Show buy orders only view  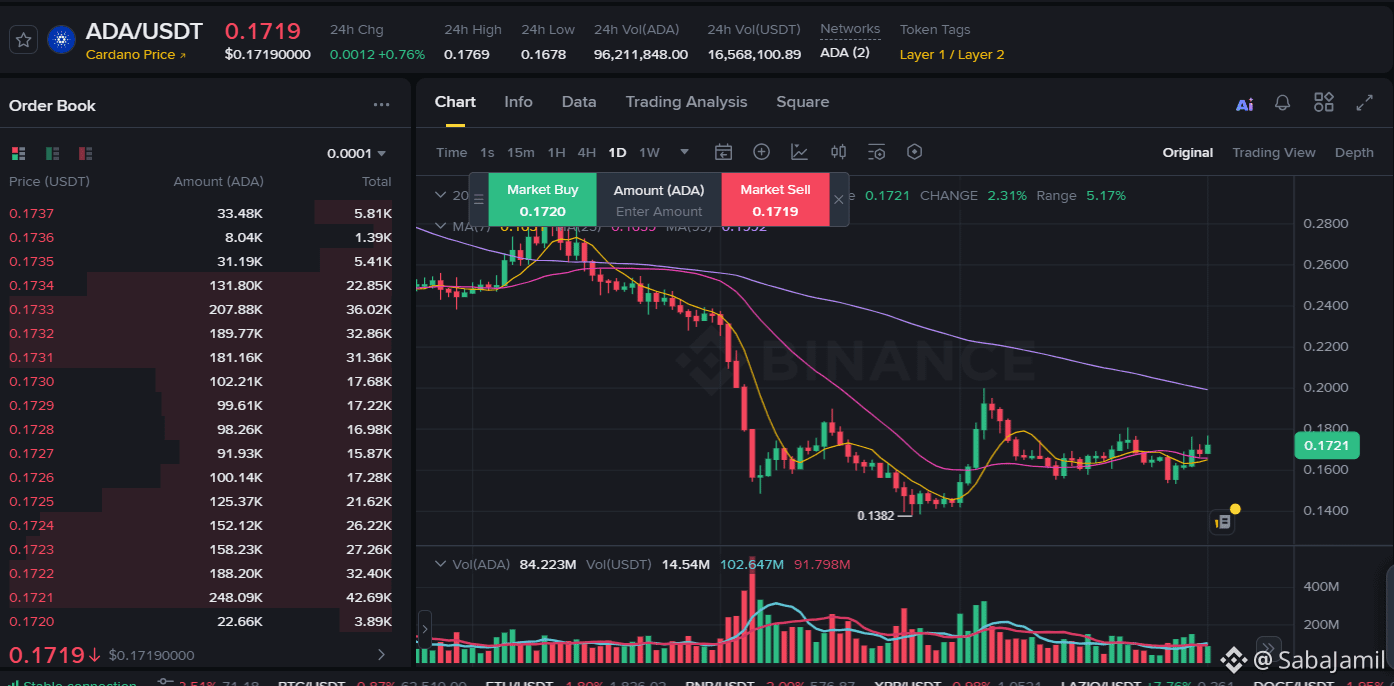click(52, 153)
